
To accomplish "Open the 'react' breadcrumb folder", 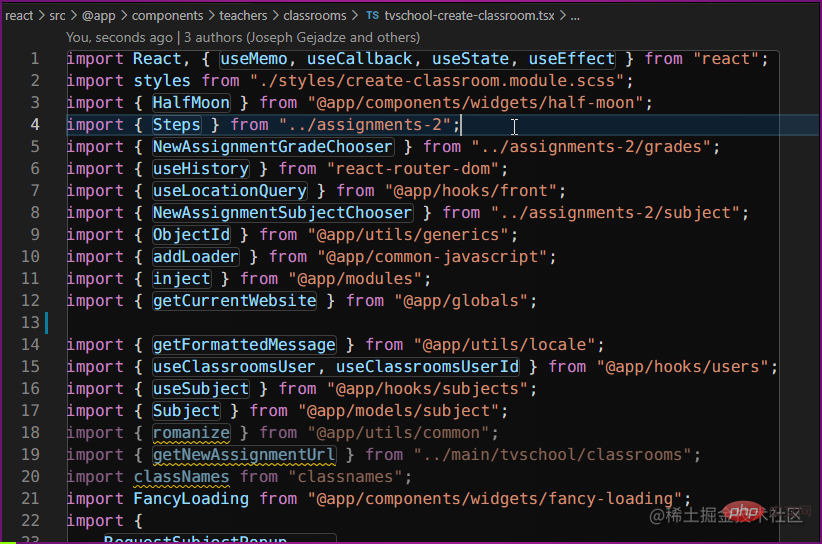I will pos(19,16).
